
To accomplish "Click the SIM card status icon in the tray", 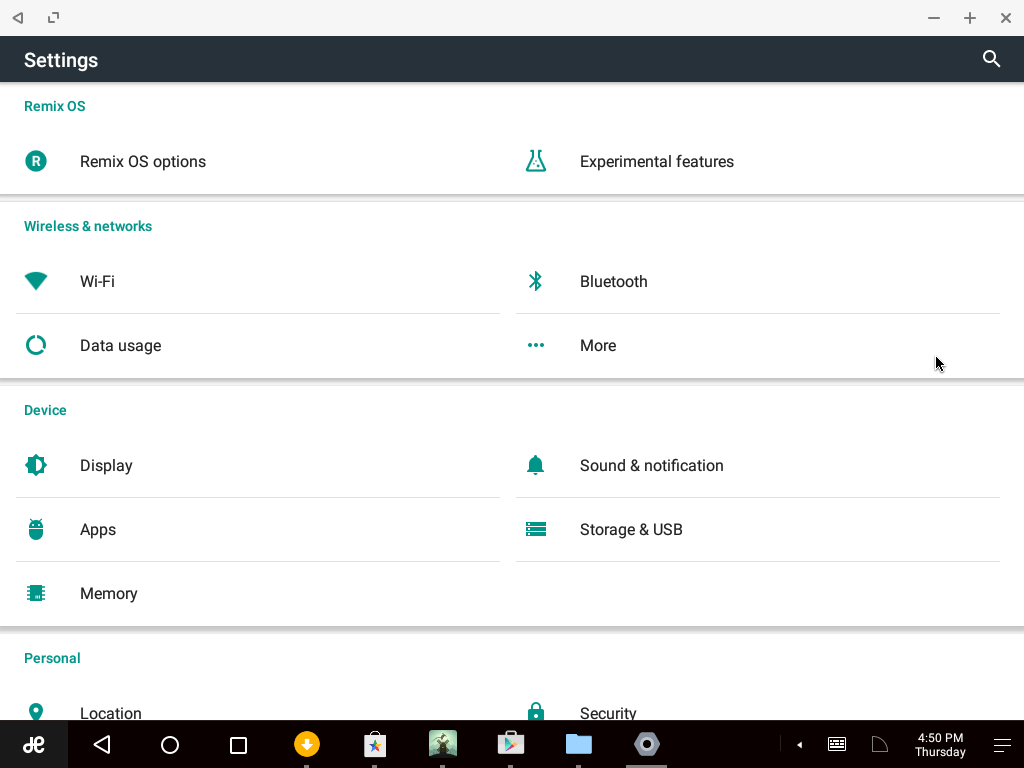I will point(880,744).
